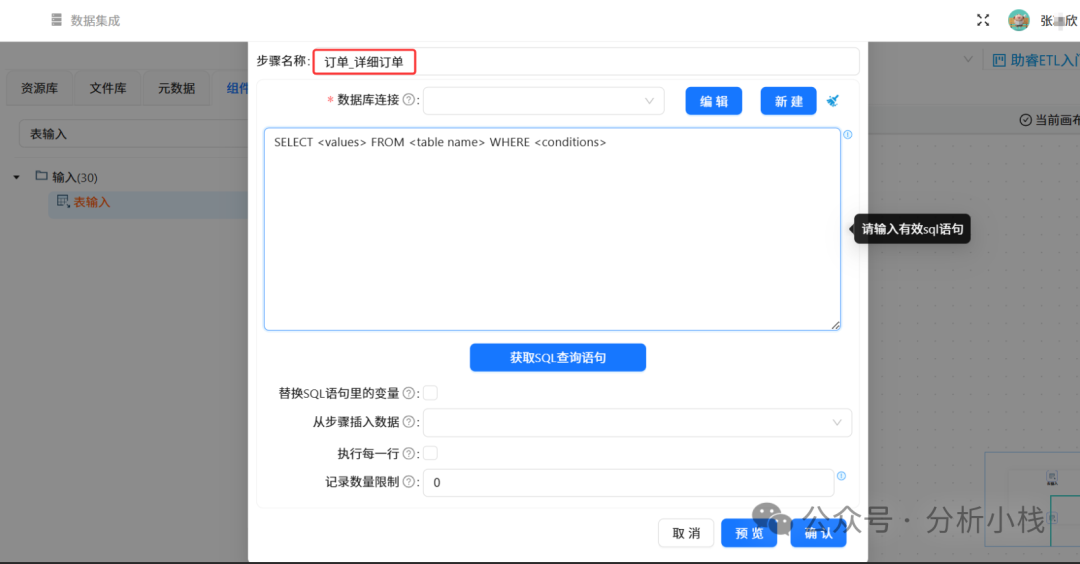Switch to 文件库 tab
The width and height of the screenshot is (1080, 564).
click(107, 88)
